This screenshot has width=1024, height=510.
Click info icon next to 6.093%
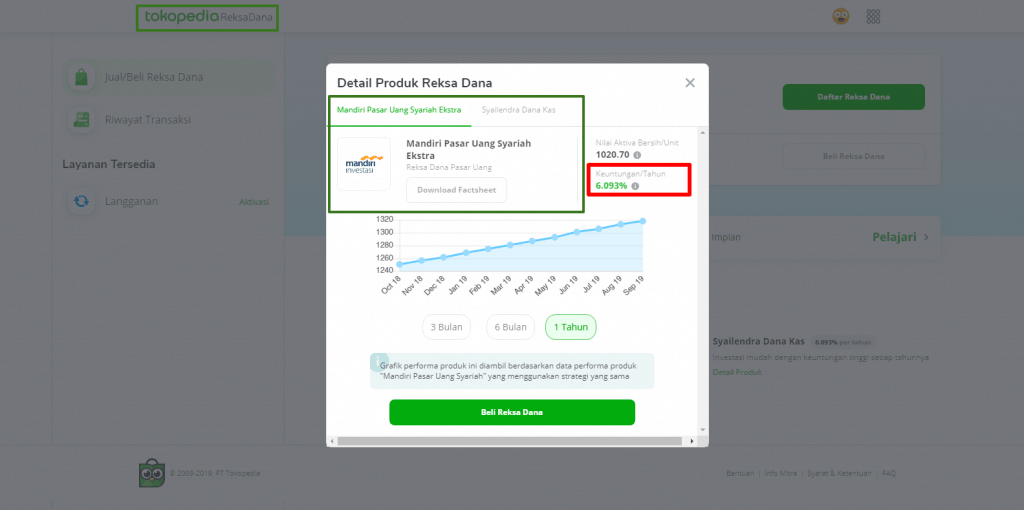[x=635, y=186]
